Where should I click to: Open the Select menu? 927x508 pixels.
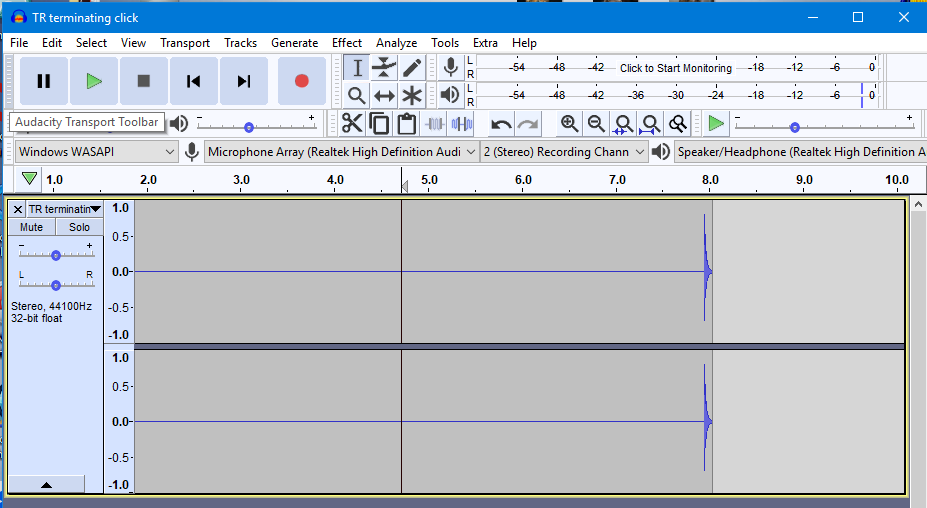point(92,43)
